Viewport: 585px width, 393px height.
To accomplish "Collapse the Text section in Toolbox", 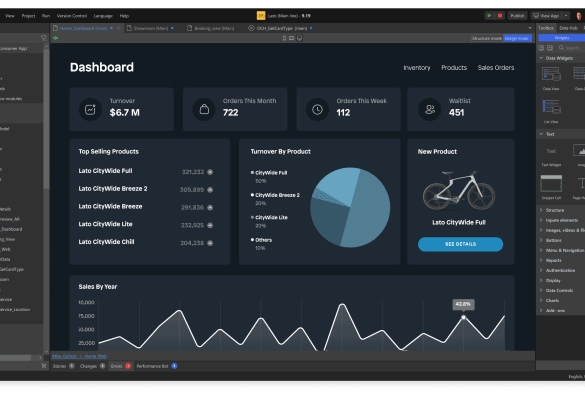I will tap(541, 134).
